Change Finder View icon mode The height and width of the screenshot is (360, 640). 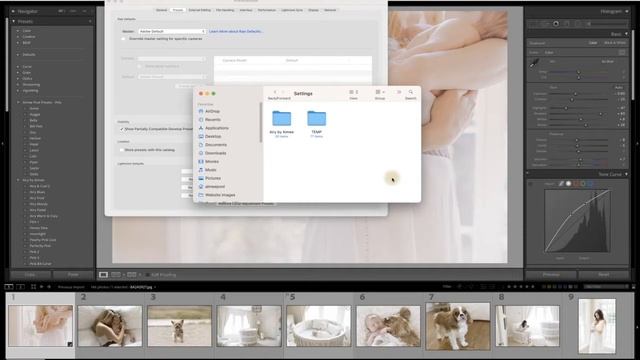[x=353, y=92]
